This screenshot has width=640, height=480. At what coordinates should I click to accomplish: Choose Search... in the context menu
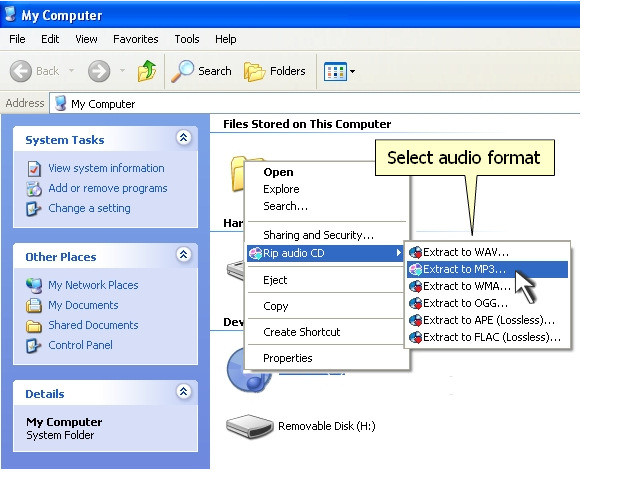coord(327,206)
